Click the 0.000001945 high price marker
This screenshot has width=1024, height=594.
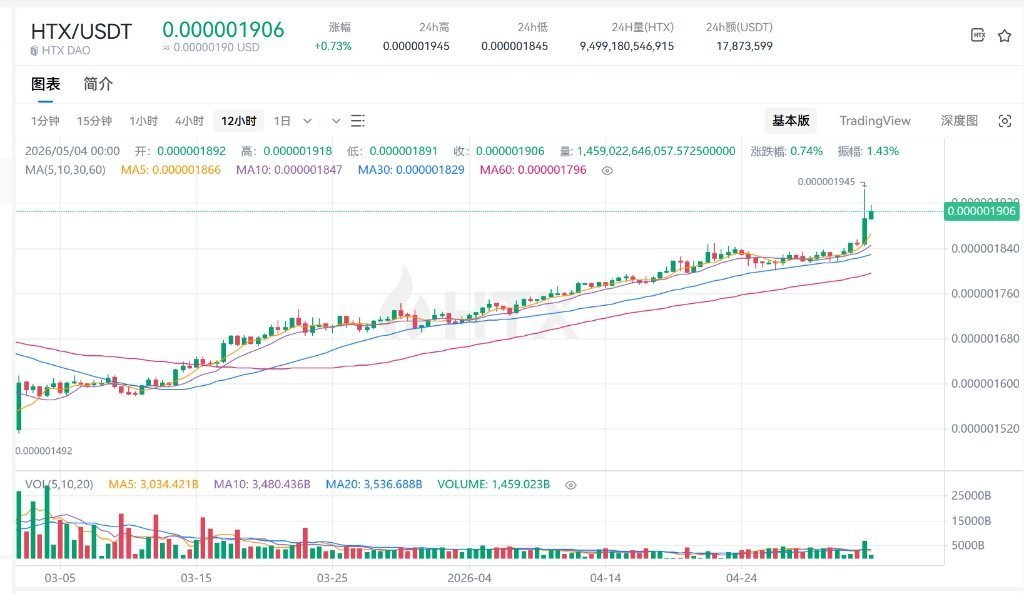(826, 181)
